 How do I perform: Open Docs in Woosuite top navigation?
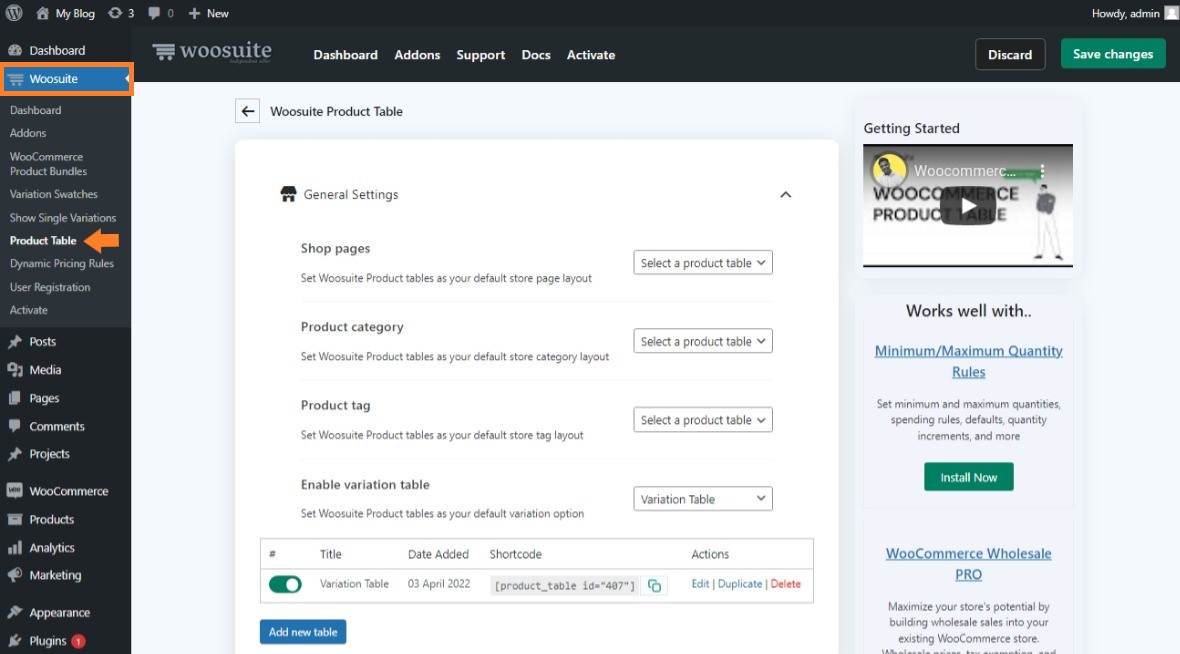(536, 55)
